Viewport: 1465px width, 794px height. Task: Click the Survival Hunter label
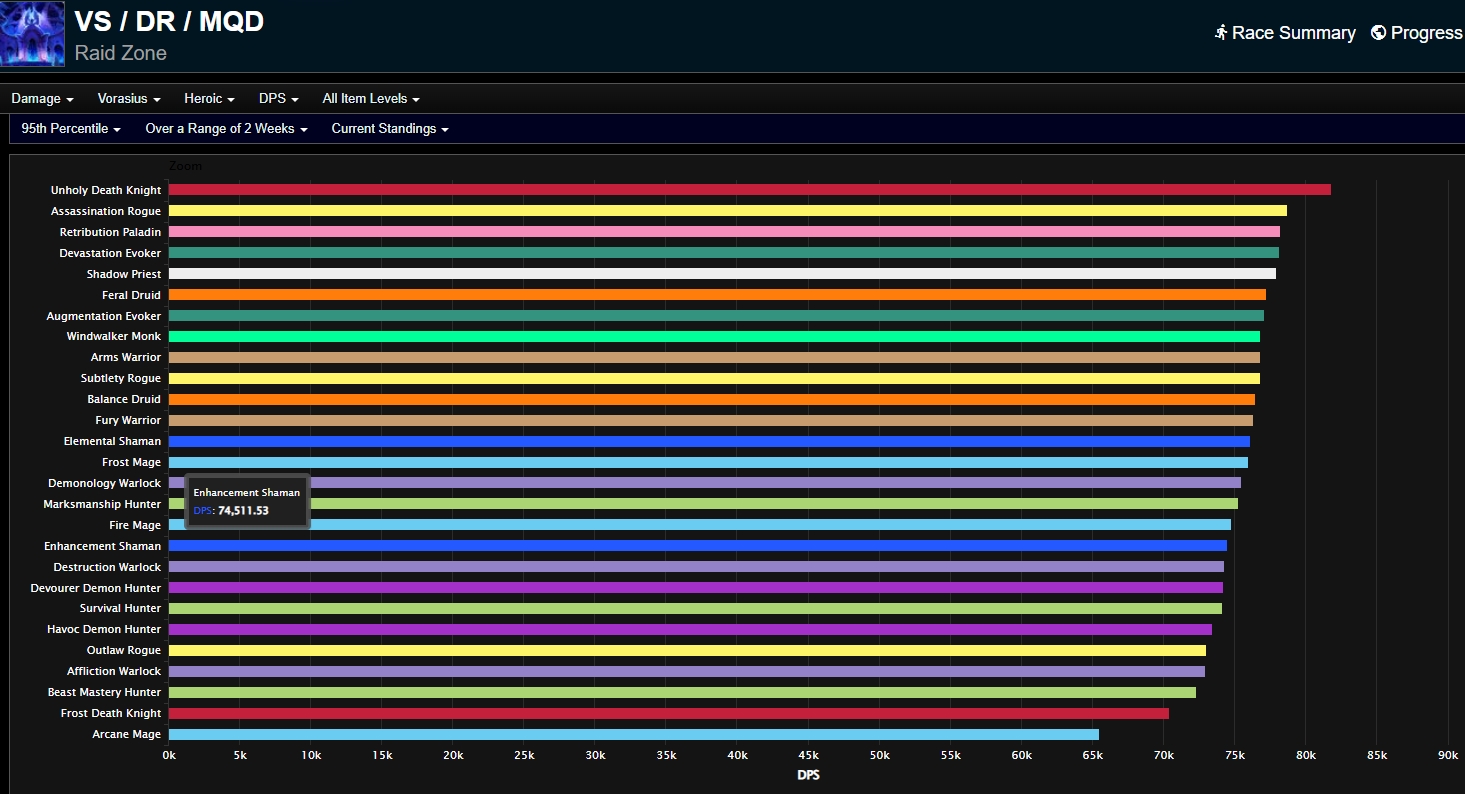tap(120, 608)
